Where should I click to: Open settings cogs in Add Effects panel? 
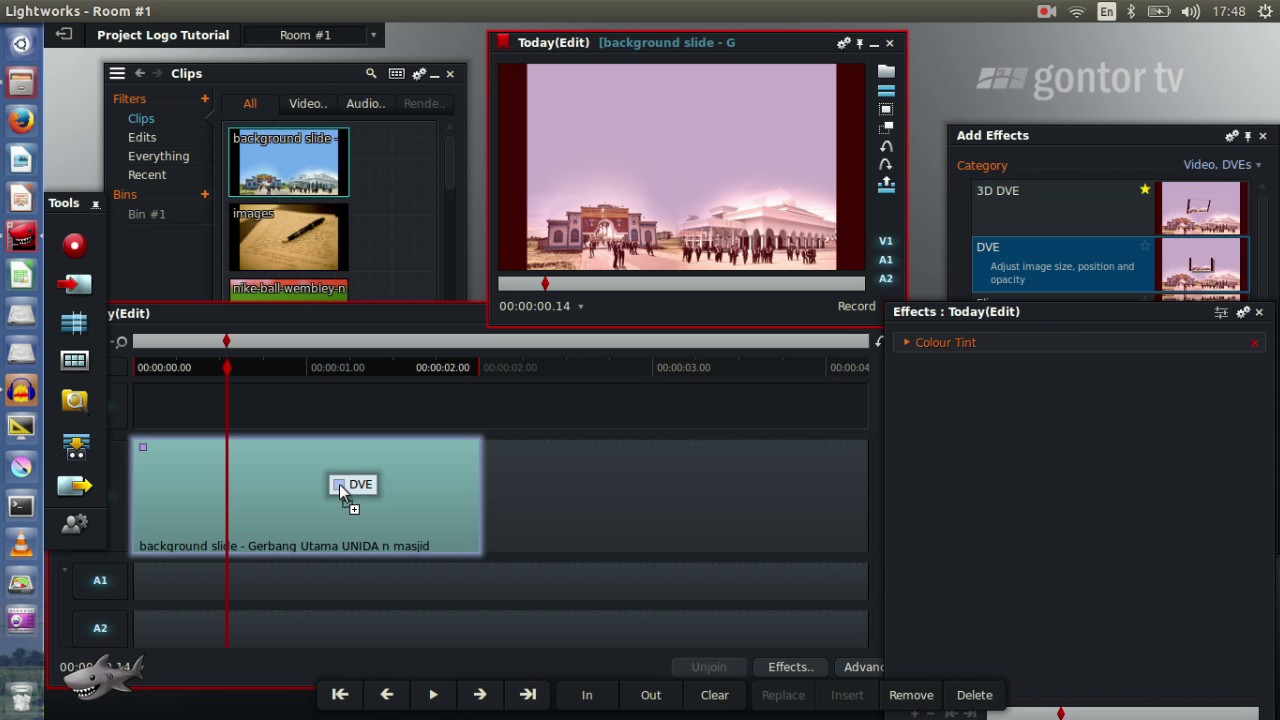pyautogui.click(x=1232, y=136)
